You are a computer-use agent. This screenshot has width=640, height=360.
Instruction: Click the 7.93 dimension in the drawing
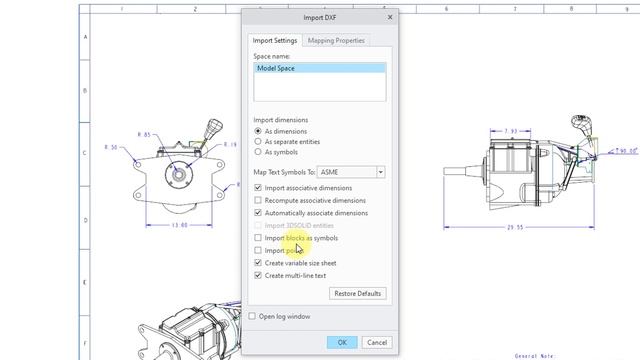tap(511, 131)
